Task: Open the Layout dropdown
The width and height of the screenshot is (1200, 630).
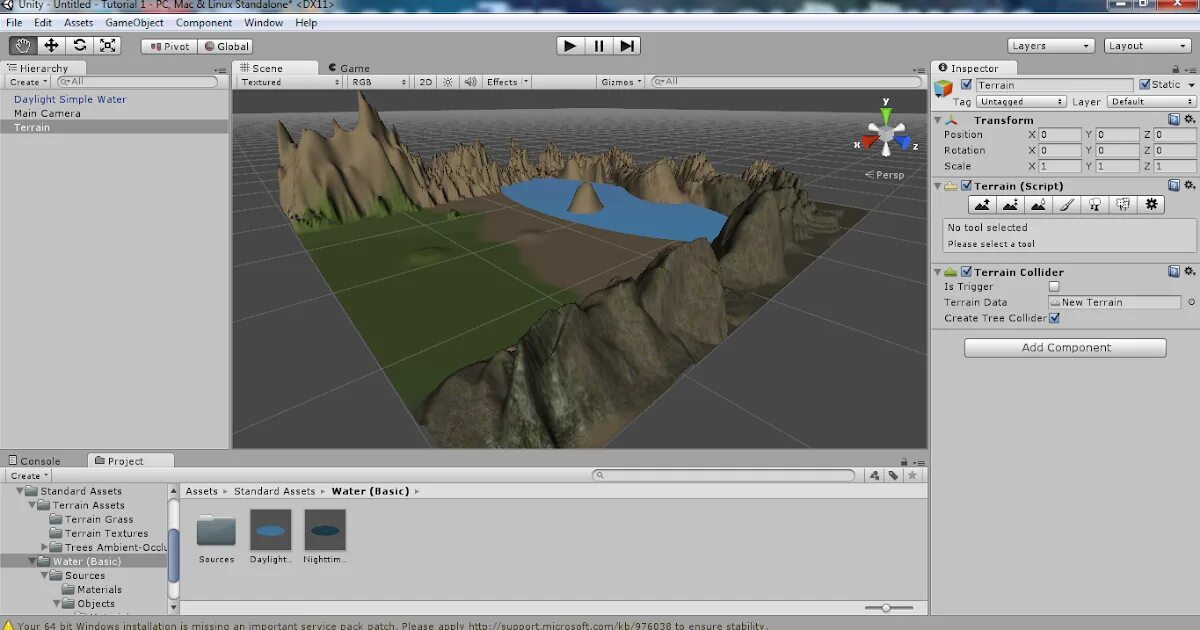Action: point(1147,46)
